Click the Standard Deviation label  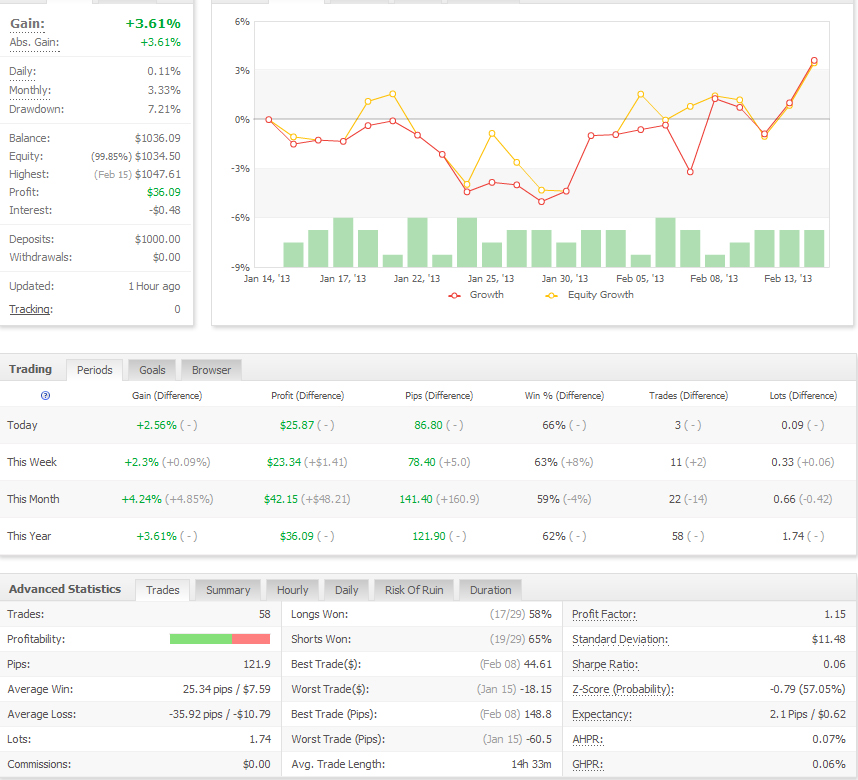pos(620,639)
